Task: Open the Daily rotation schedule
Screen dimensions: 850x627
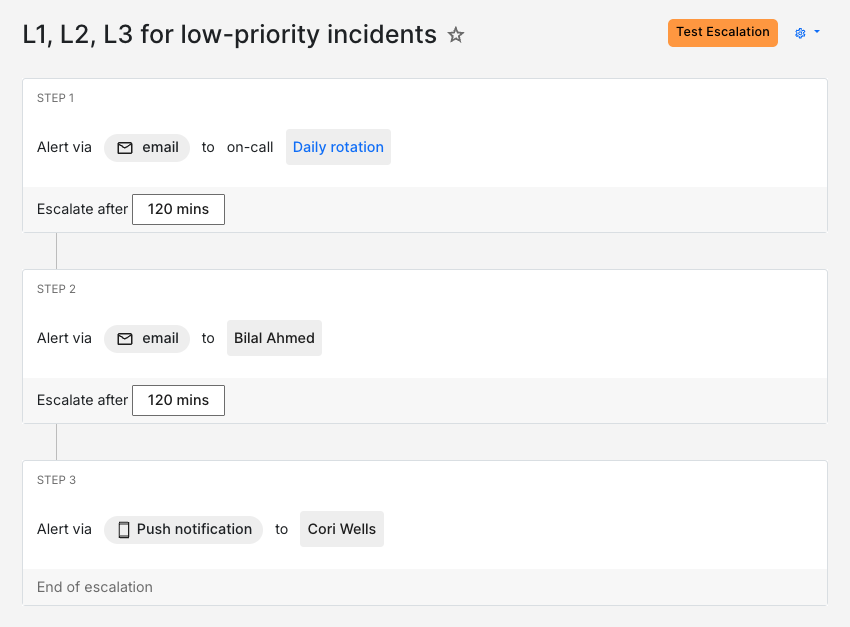Action: (x=338, y=146)
